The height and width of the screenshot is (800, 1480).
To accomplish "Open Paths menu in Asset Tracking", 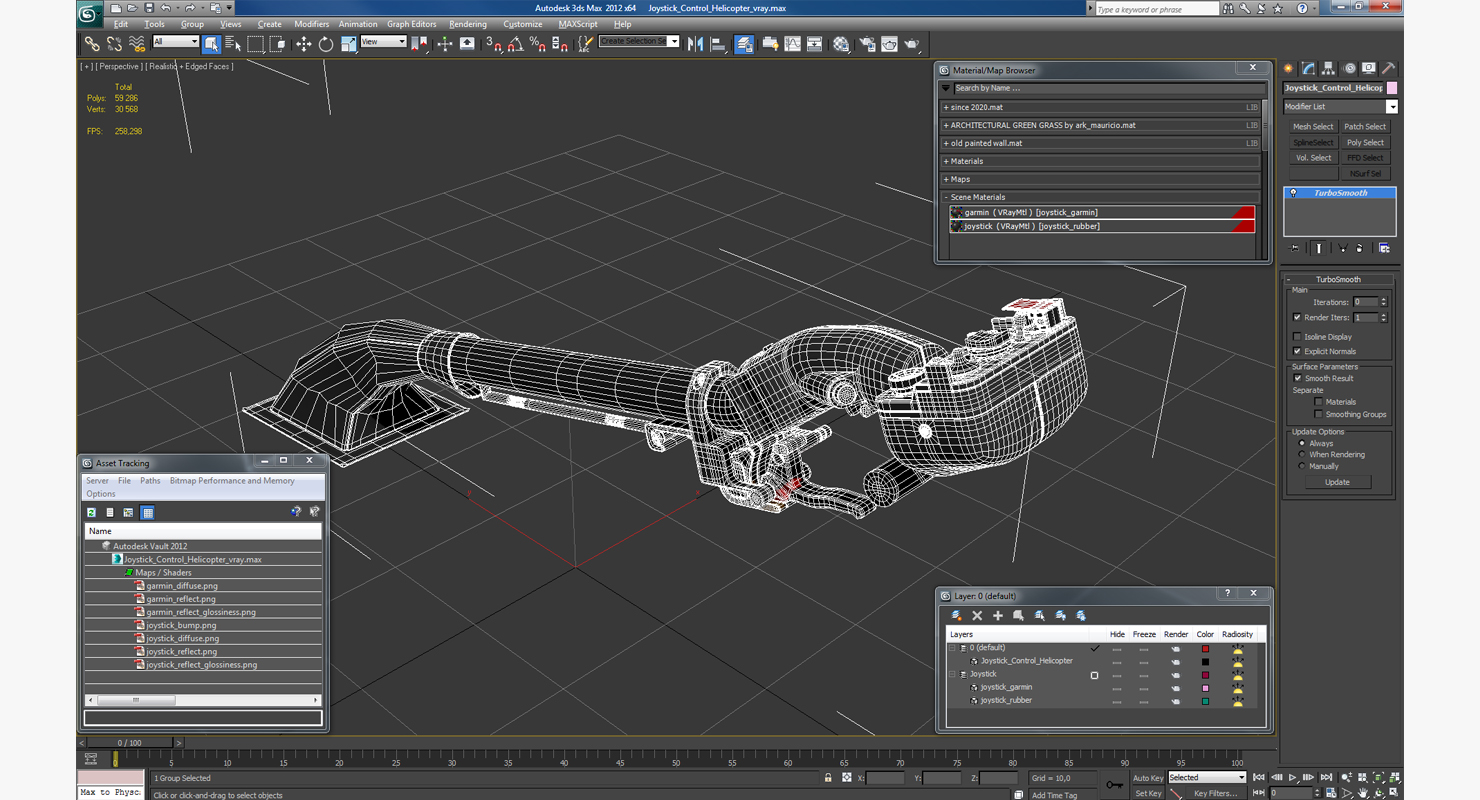I will point(150,481).
